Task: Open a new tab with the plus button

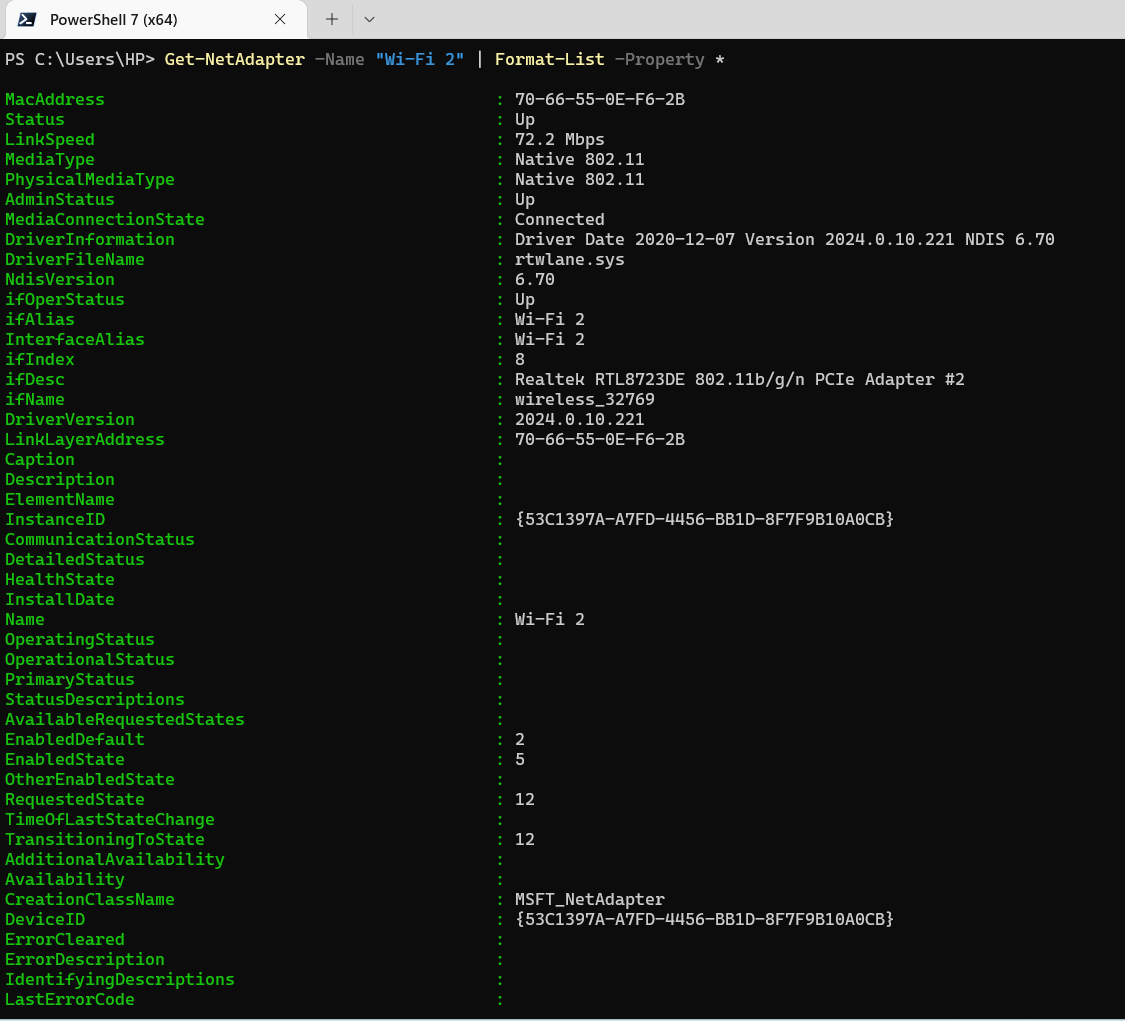Action: pos(330,19)
